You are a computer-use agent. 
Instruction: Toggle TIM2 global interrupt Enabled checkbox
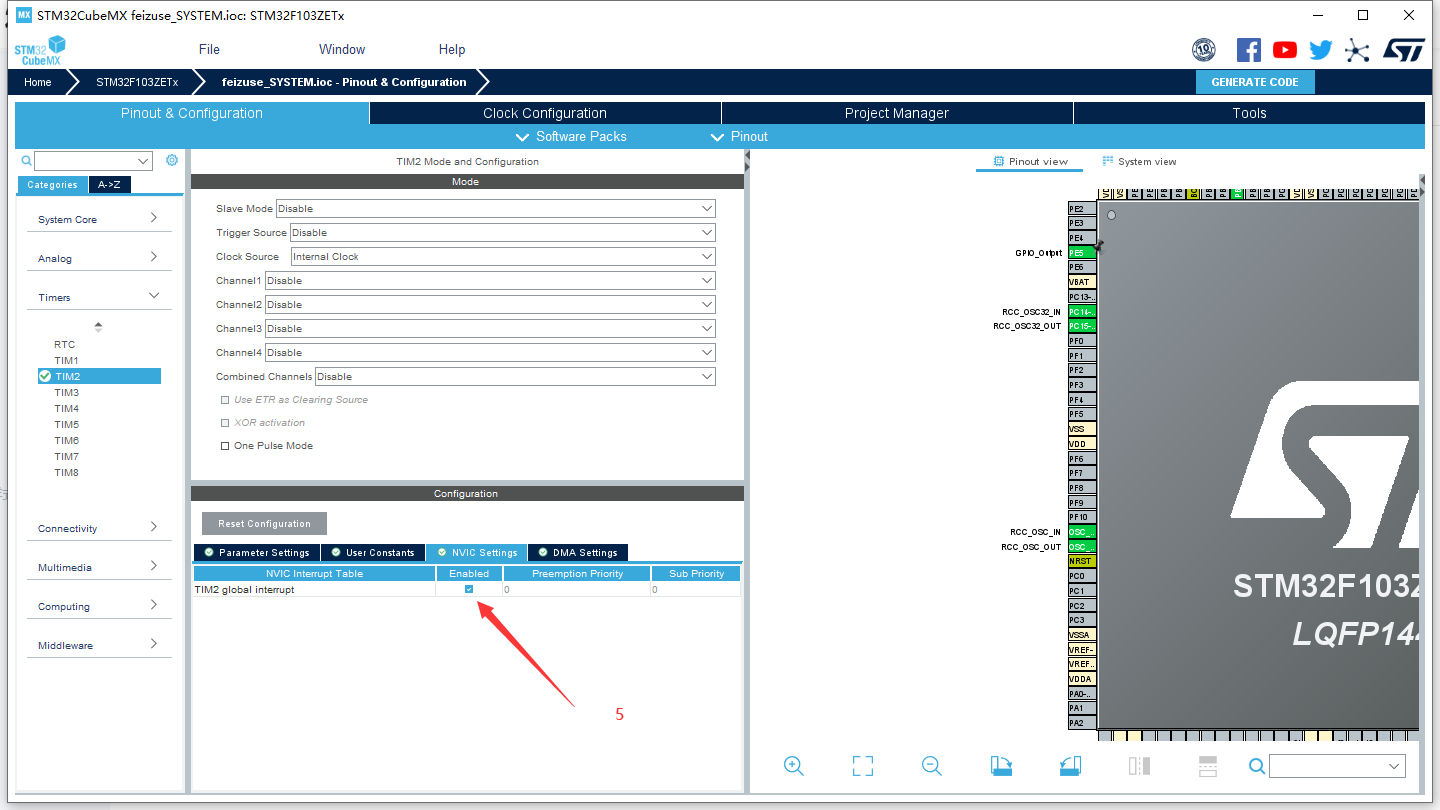[469, 590]
